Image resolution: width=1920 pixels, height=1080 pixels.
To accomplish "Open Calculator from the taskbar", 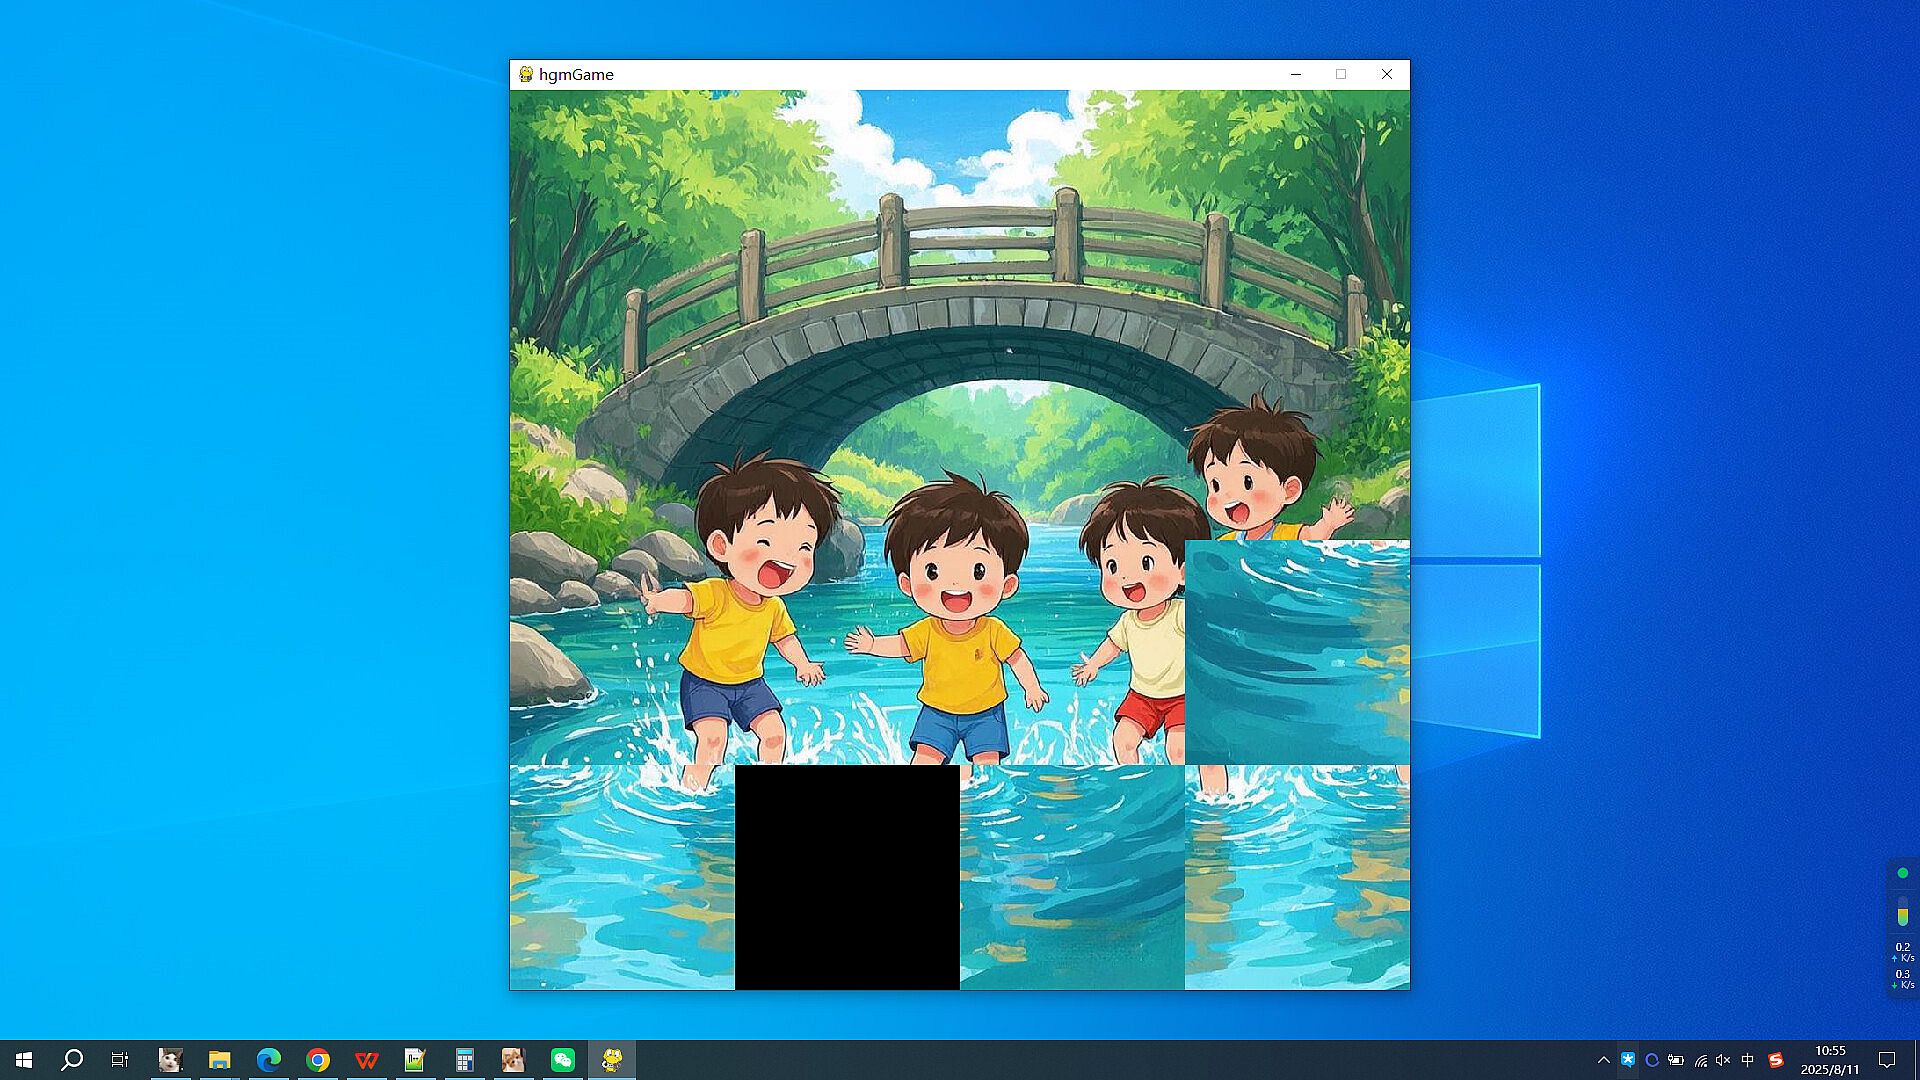I will pyautogui.click(x=464, y=1060).
